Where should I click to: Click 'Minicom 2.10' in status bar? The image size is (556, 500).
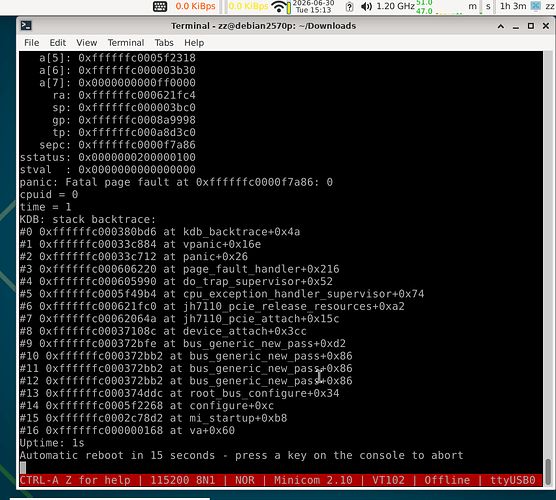[x=313, y=480]
